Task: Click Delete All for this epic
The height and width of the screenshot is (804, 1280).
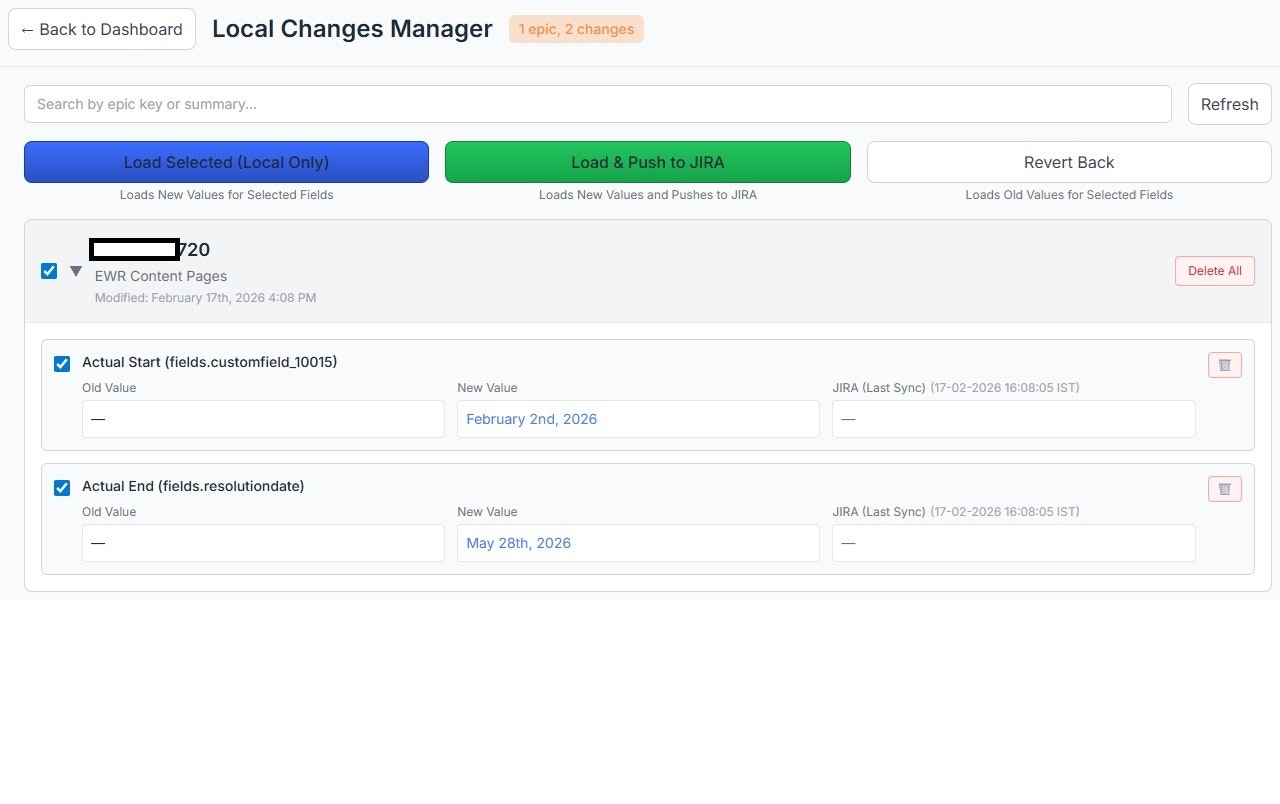Action: point(1214,270)
